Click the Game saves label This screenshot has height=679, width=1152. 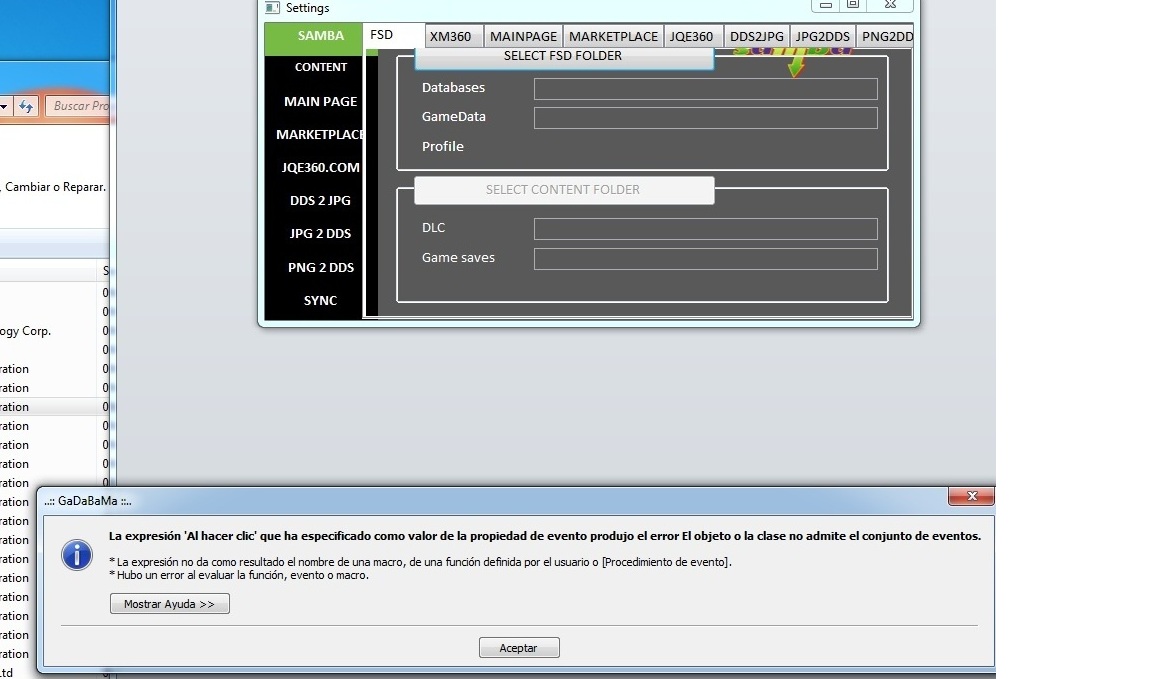tap(458, 258)
